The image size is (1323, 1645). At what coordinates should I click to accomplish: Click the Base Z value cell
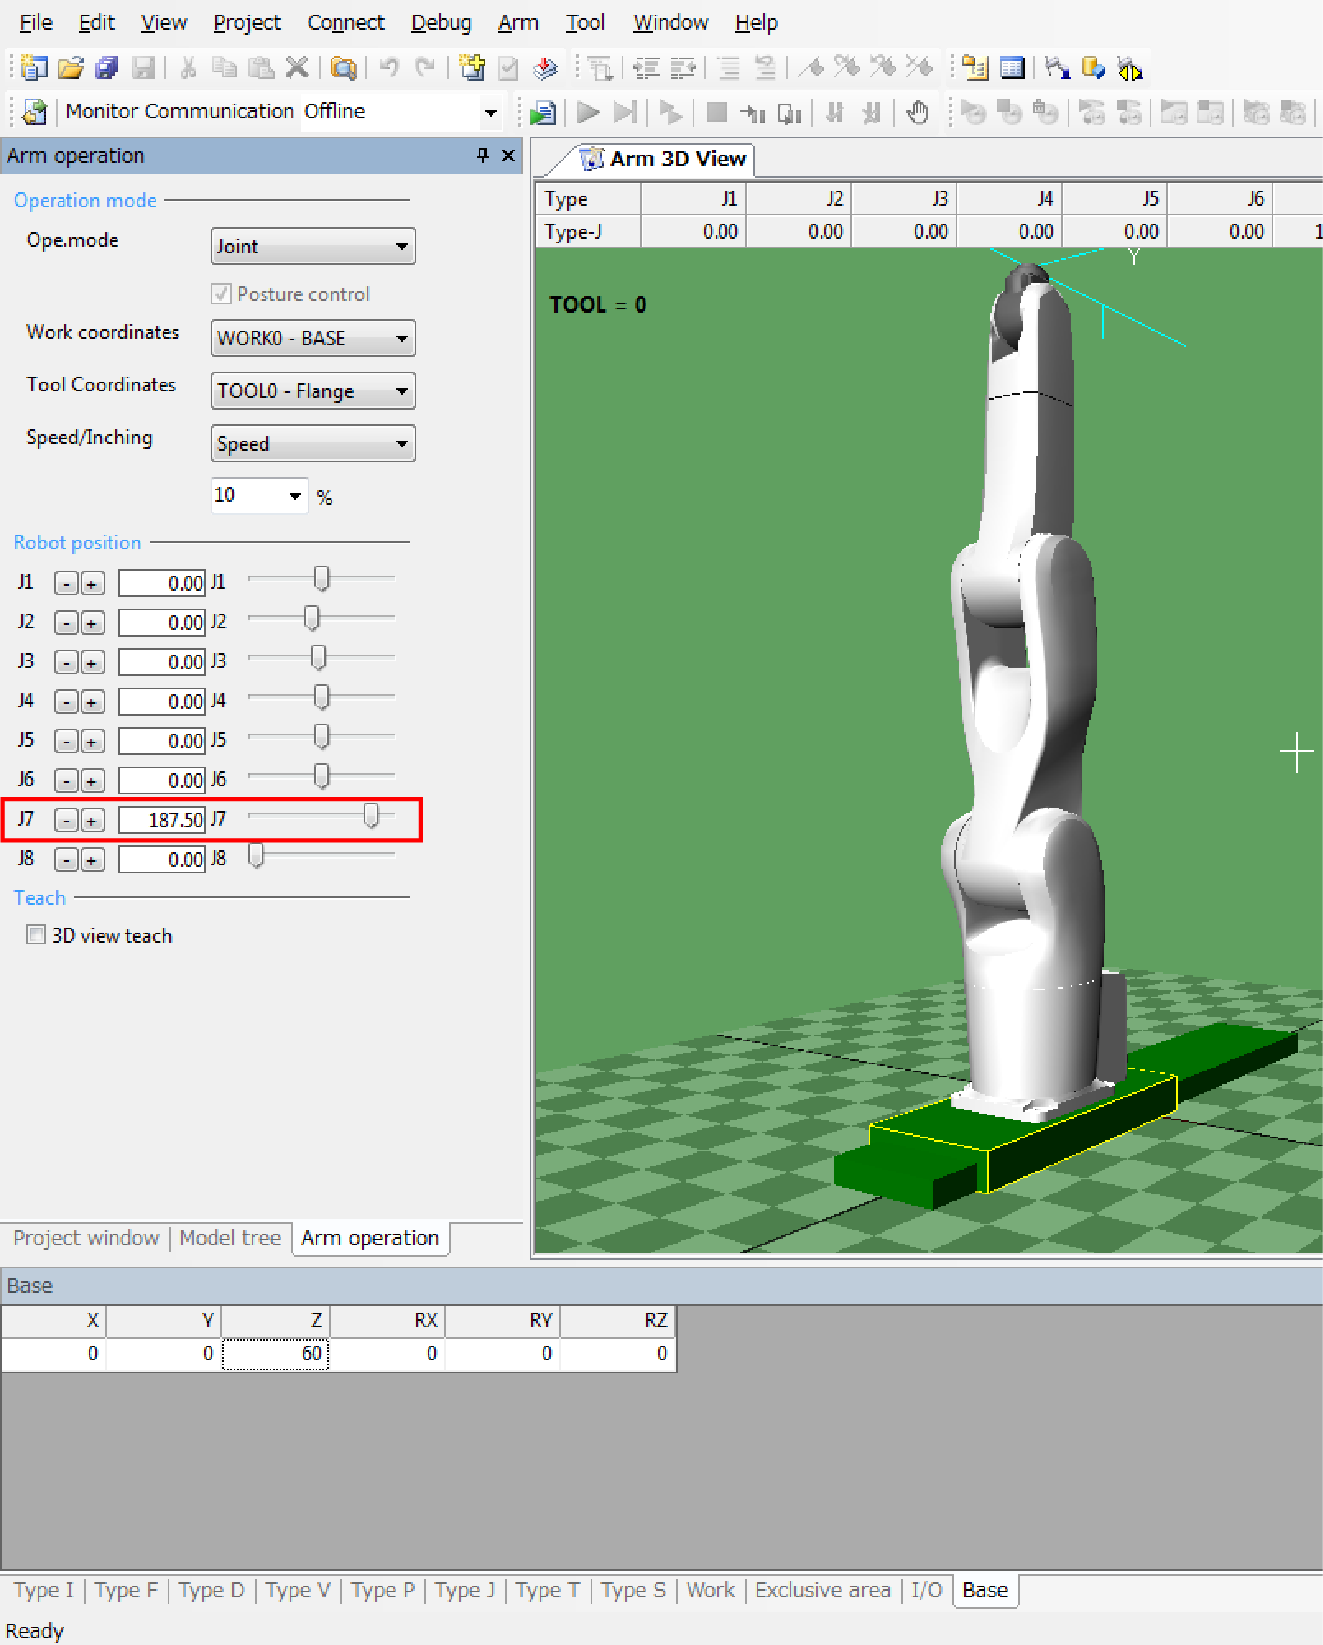coord(276,1353)
